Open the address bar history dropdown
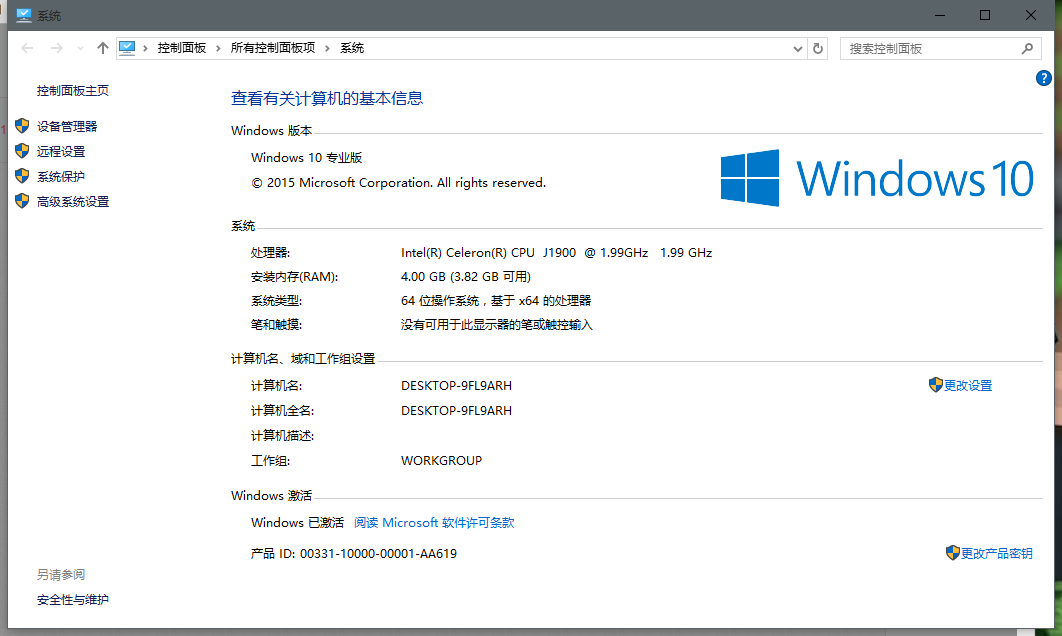 click(798, 49)
